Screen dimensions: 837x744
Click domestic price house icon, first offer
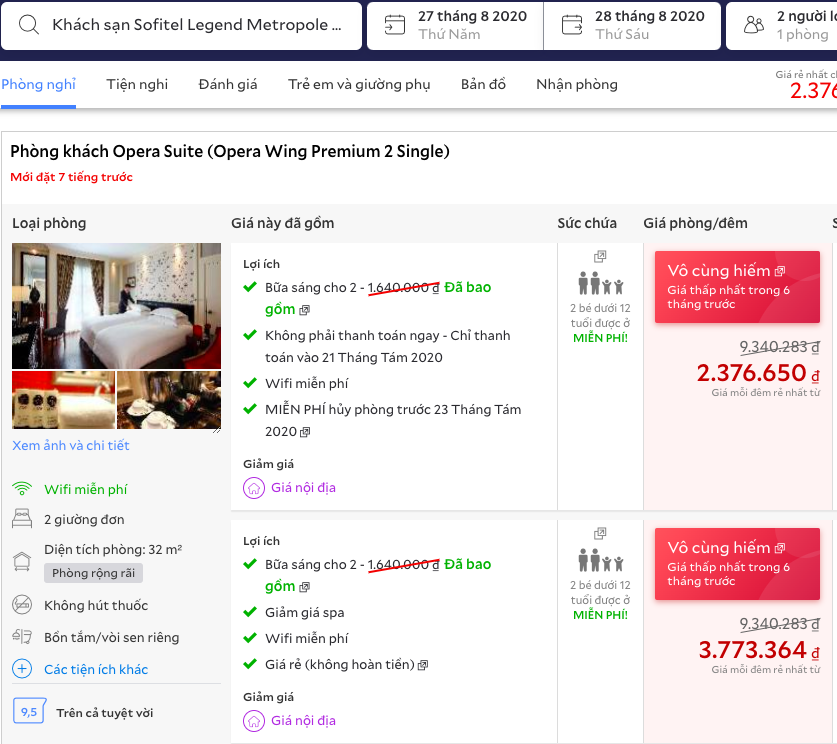click(x=254, y=488)
